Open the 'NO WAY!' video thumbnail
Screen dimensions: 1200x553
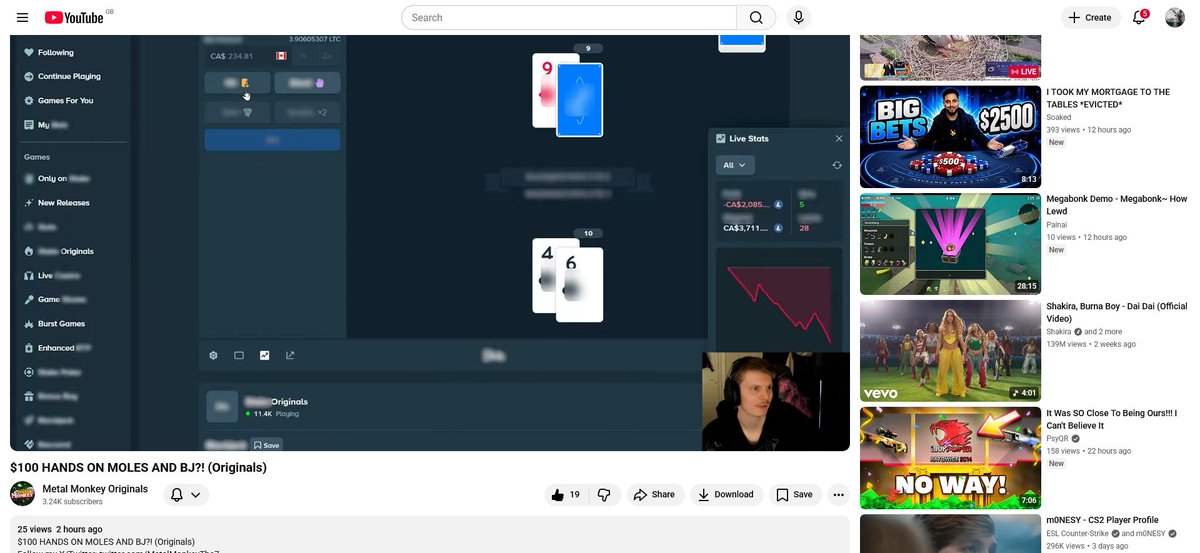(x=950, y=458)
